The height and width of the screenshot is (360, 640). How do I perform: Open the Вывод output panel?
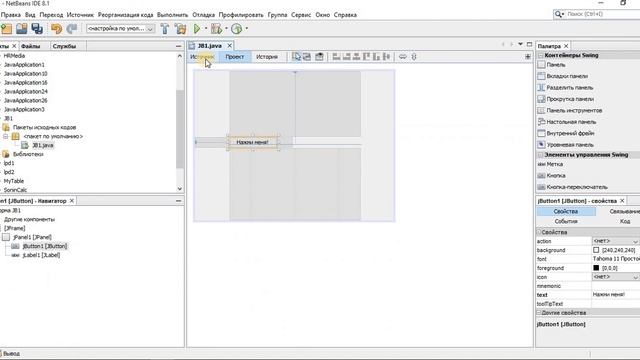[x=10, y=354]
